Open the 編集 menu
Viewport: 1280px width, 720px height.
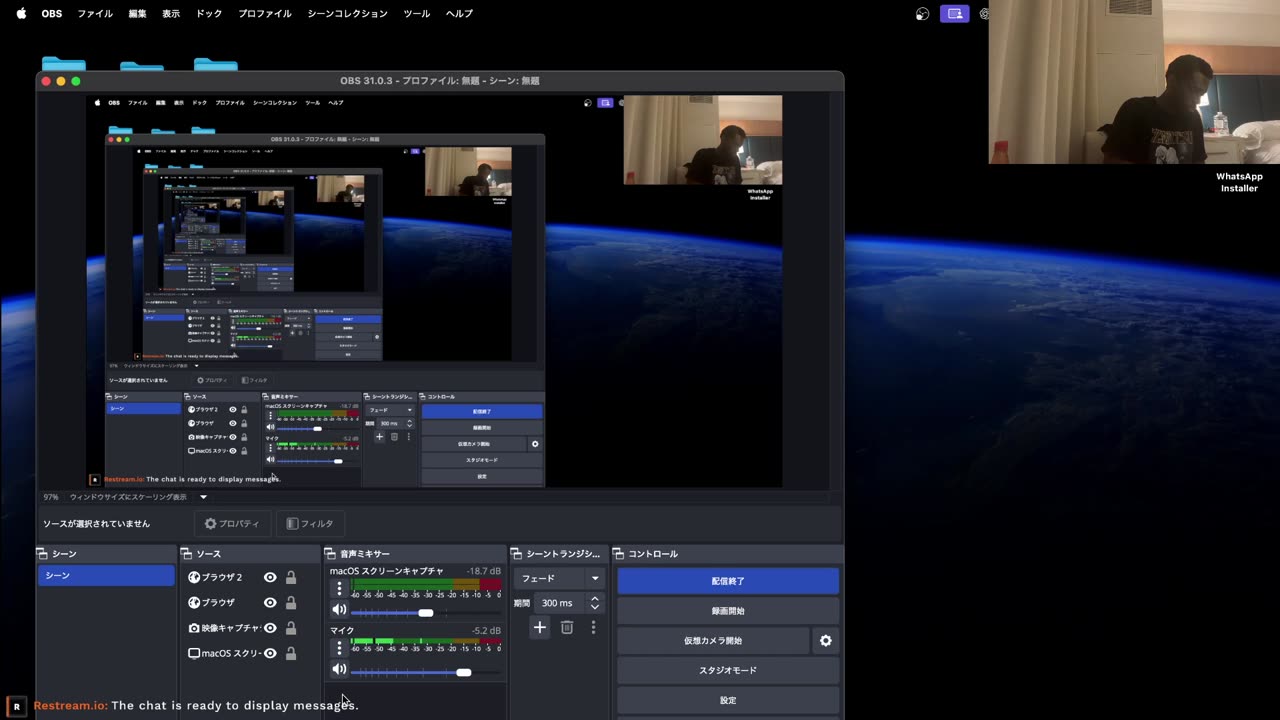(138, 14)
